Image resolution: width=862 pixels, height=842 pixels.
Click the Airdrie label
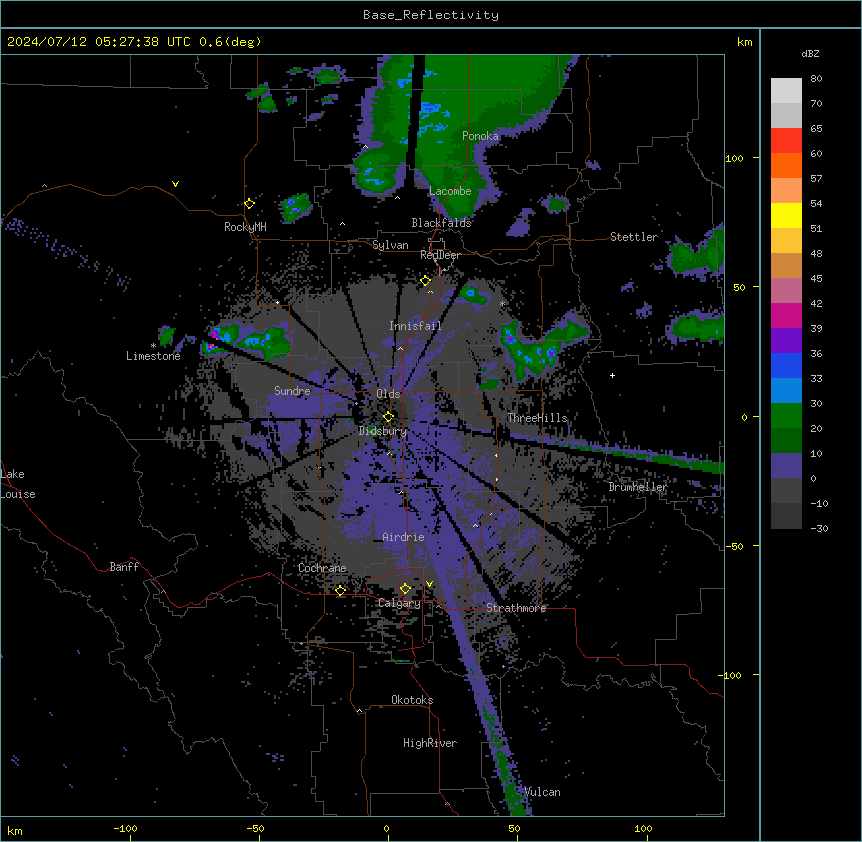point(403,537)
